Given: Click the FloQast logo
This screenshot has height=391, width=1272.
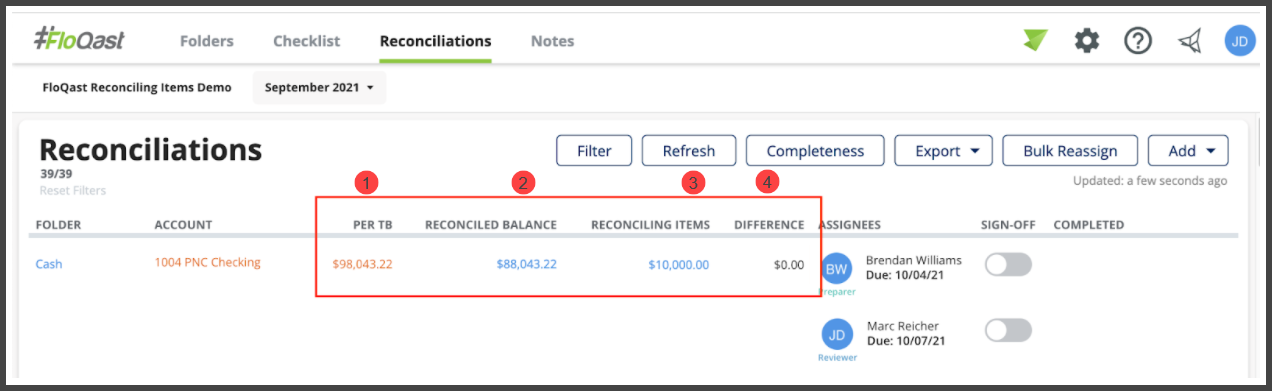Looking at the screenshot, I should (78, 41).
